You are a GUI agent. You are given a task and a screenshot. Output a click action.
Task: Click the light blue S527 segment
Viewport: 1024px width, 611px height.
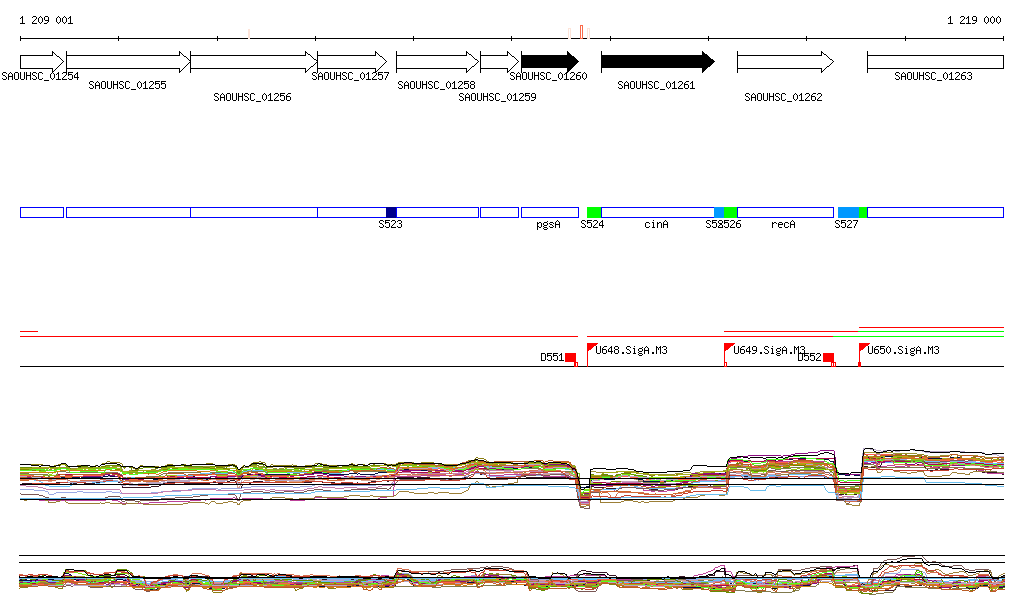coord(848,212)
